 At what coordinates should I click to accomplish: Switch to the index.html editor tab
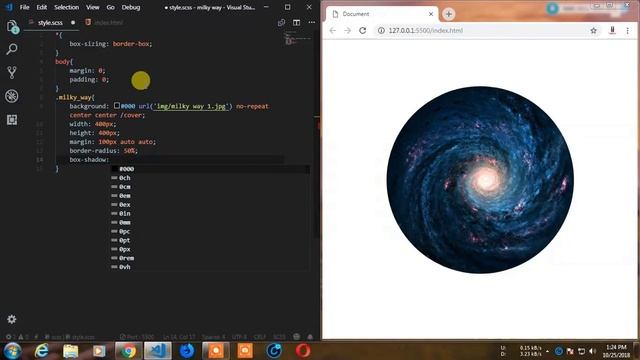tap(104, 22)
